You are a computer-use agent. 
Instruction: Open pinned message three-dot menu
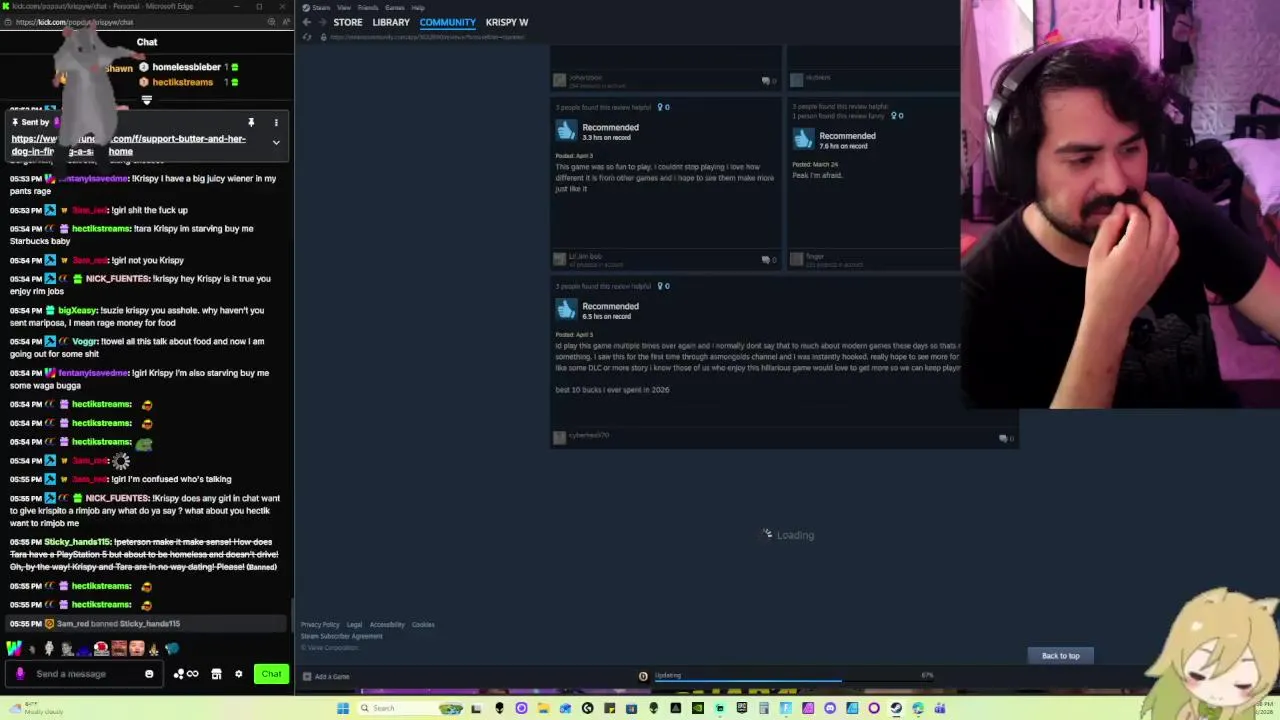point(276,122)
